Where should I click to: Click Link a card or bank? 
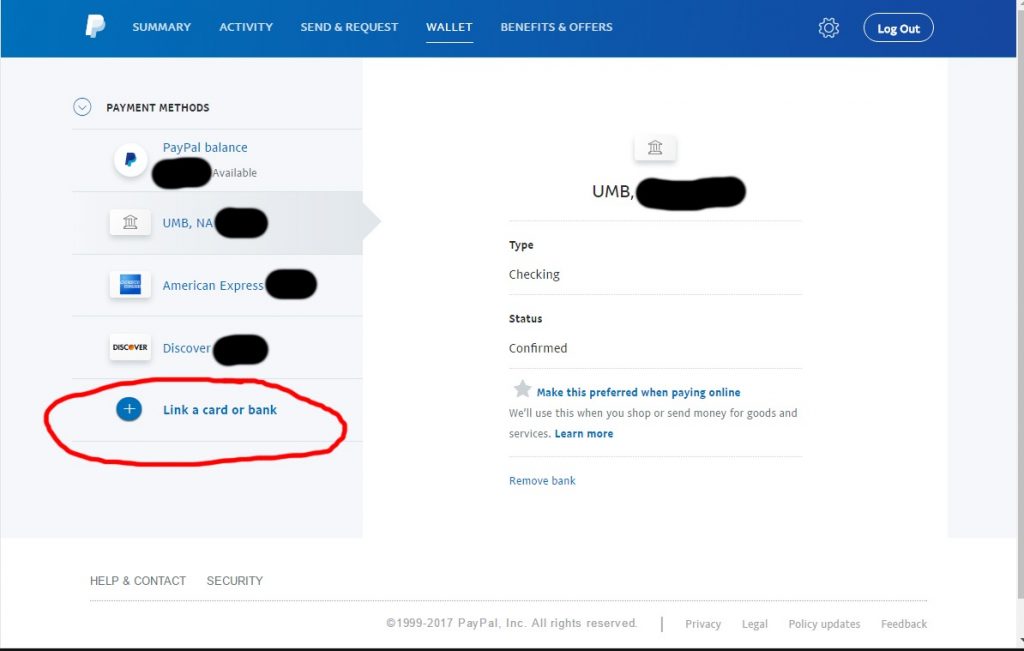219,409
